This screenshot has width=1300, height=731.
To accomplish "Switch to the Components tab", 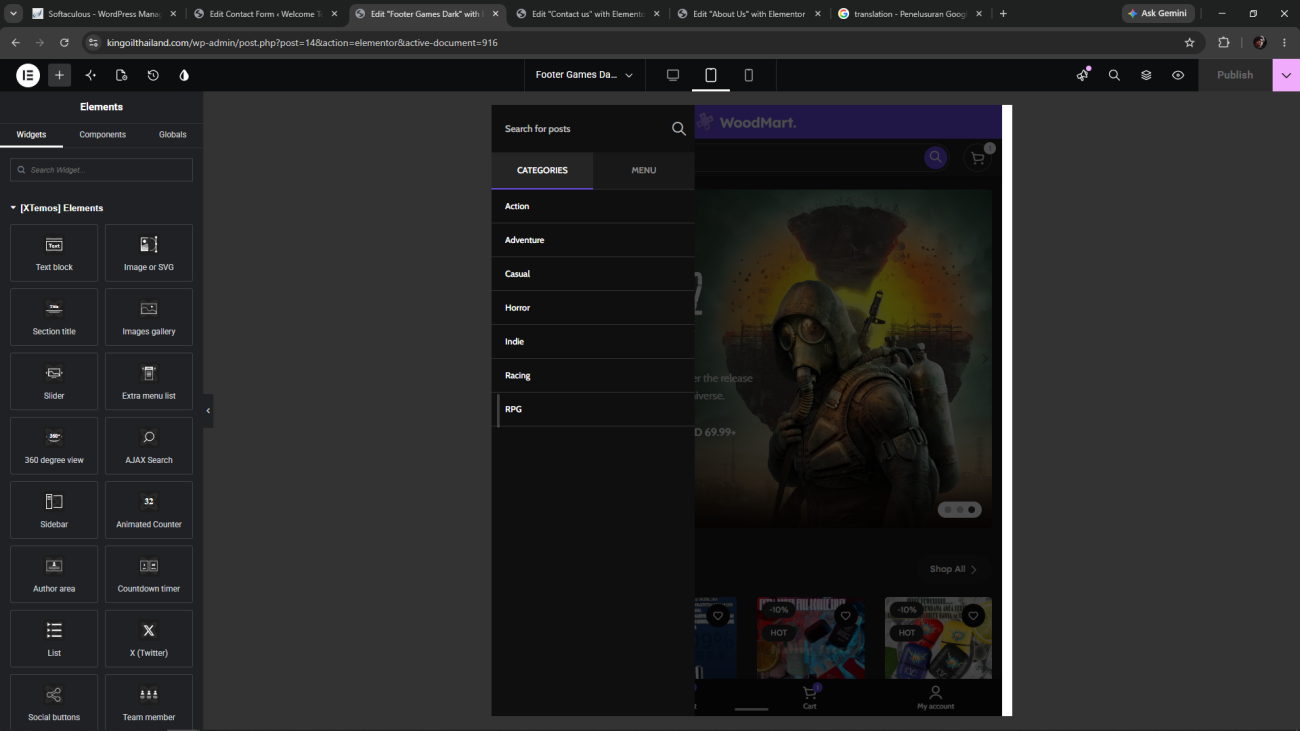I will (103, 134).
